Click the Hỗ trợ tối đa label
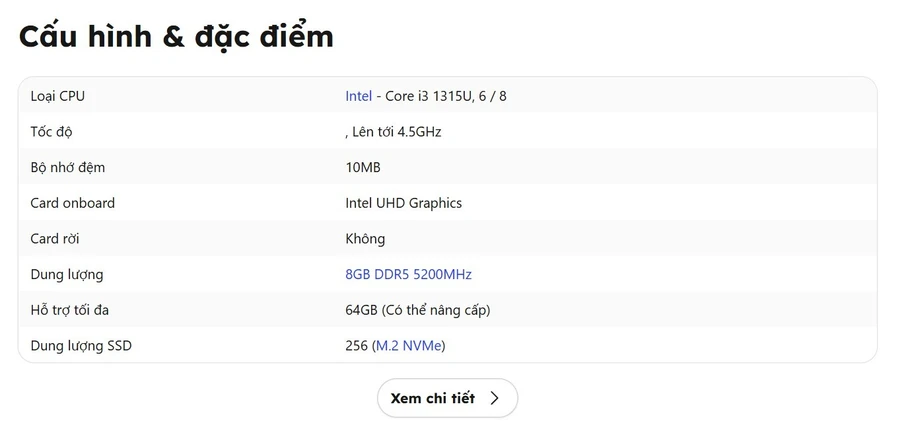 coord(69,310)
